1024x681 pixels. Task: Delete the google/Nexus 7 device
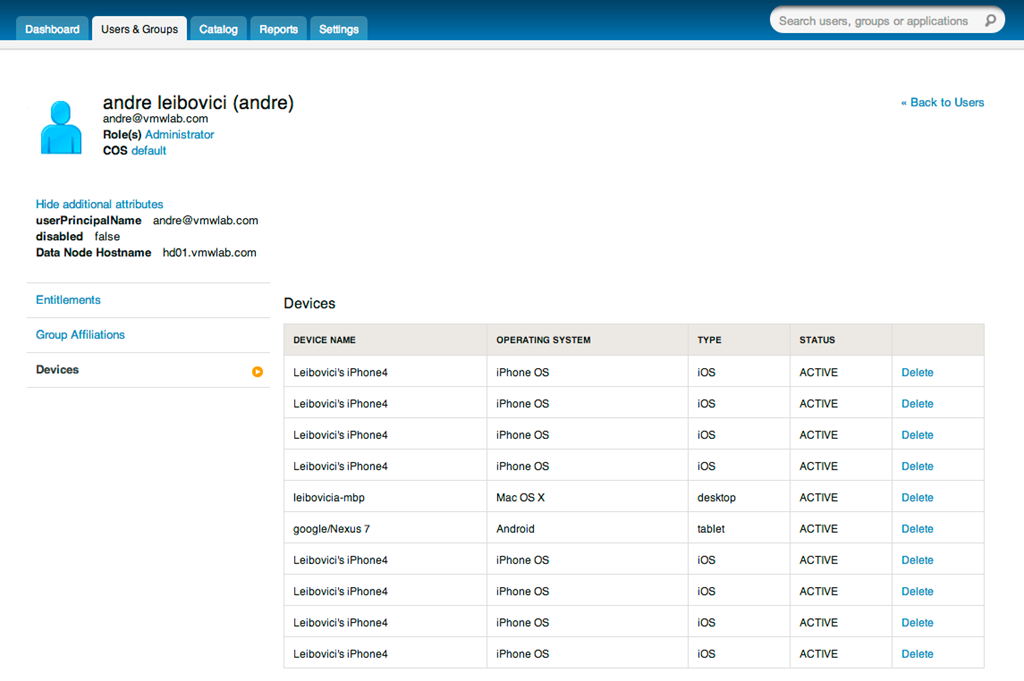coord(917,529)
